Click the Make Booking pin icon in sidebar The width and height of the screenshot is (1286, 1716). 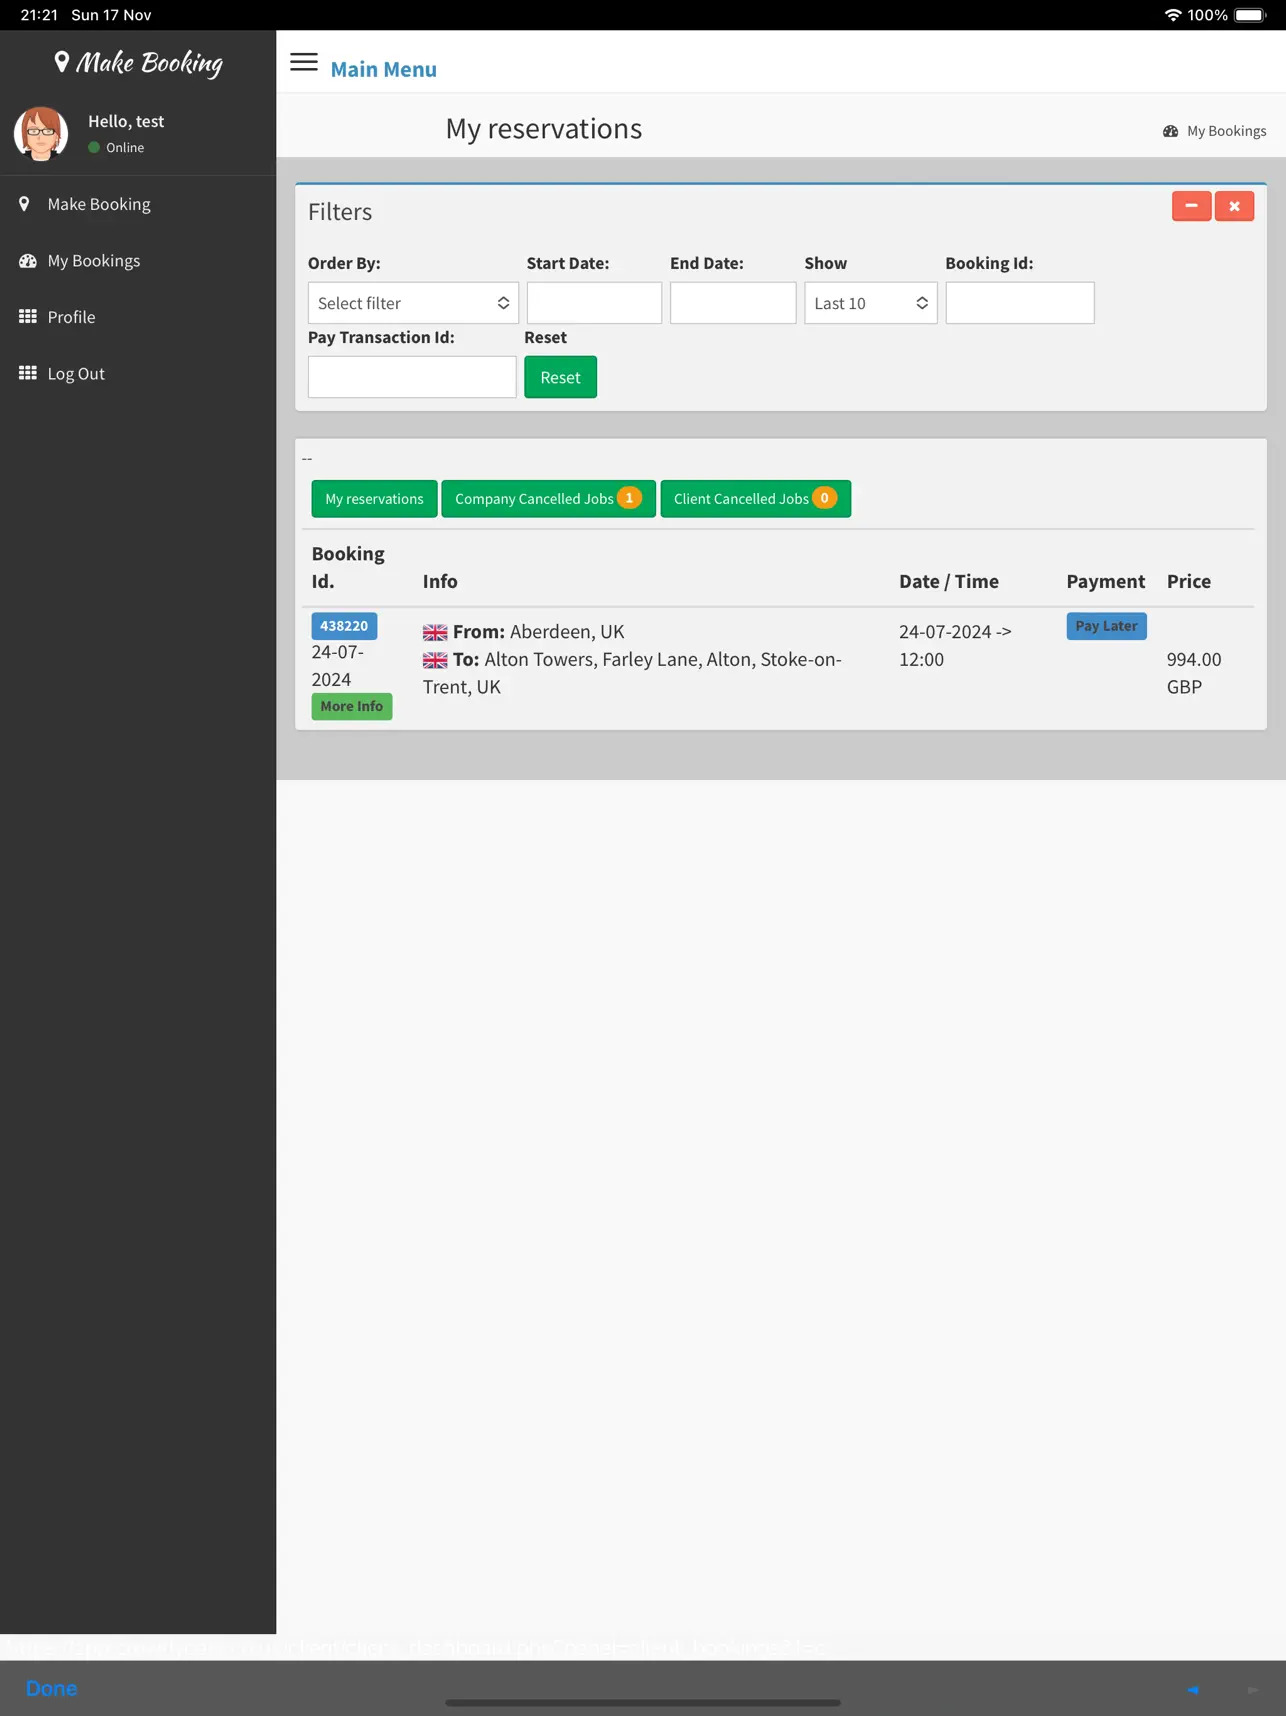pos(25,204)
